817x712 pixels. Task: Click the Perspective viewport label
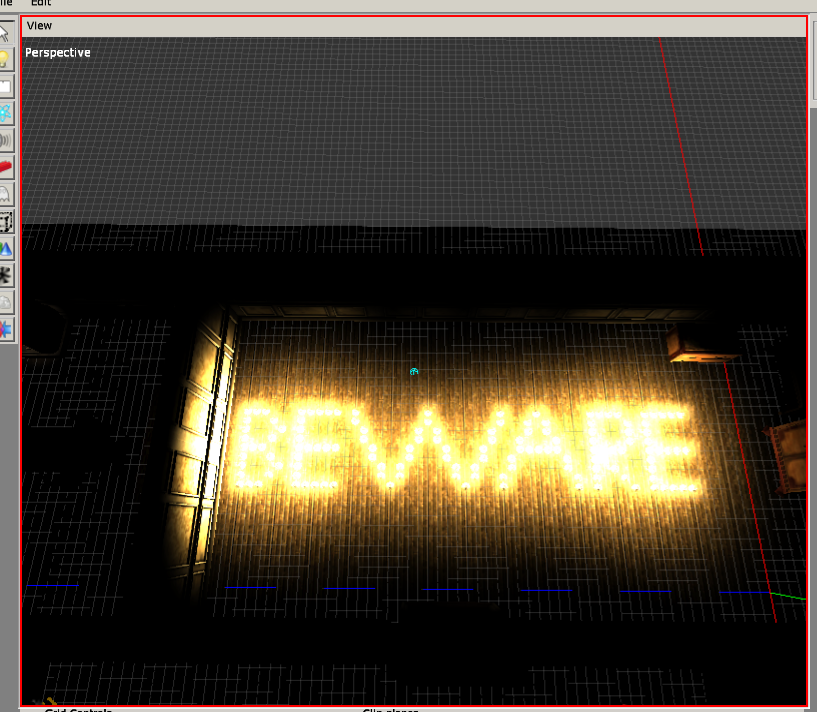pos(58,52)
